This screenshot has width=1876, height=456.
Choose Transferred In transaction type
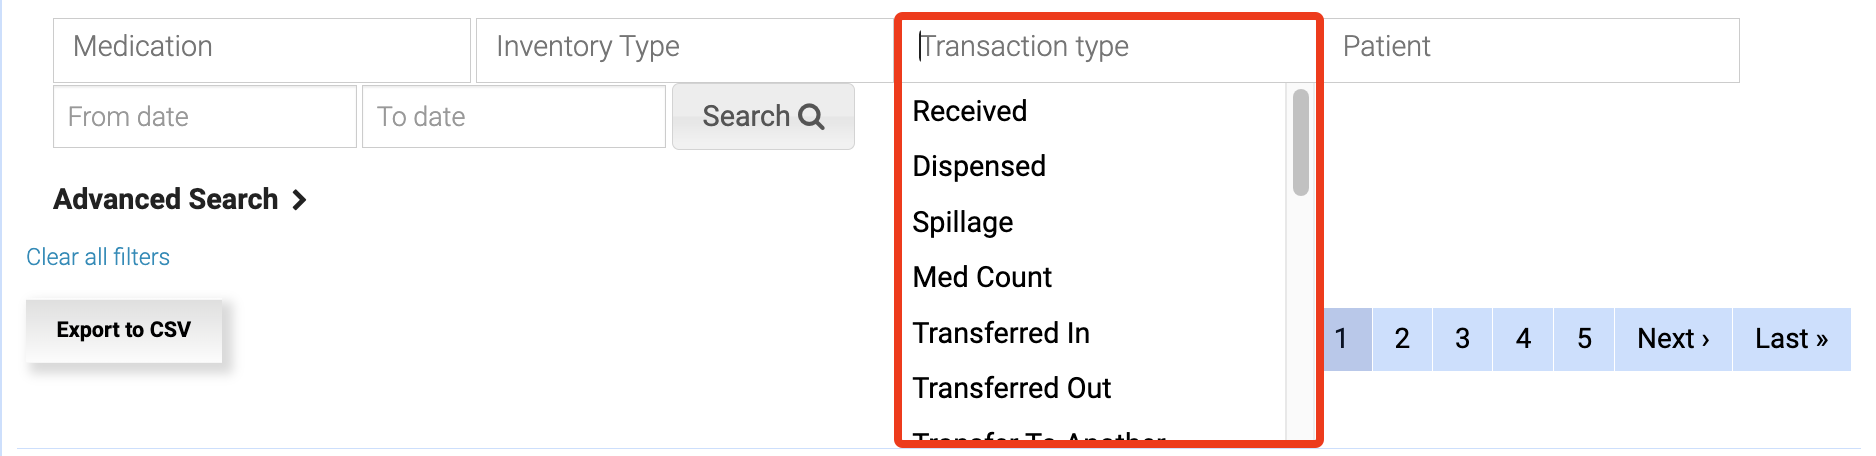point(1001,333)
